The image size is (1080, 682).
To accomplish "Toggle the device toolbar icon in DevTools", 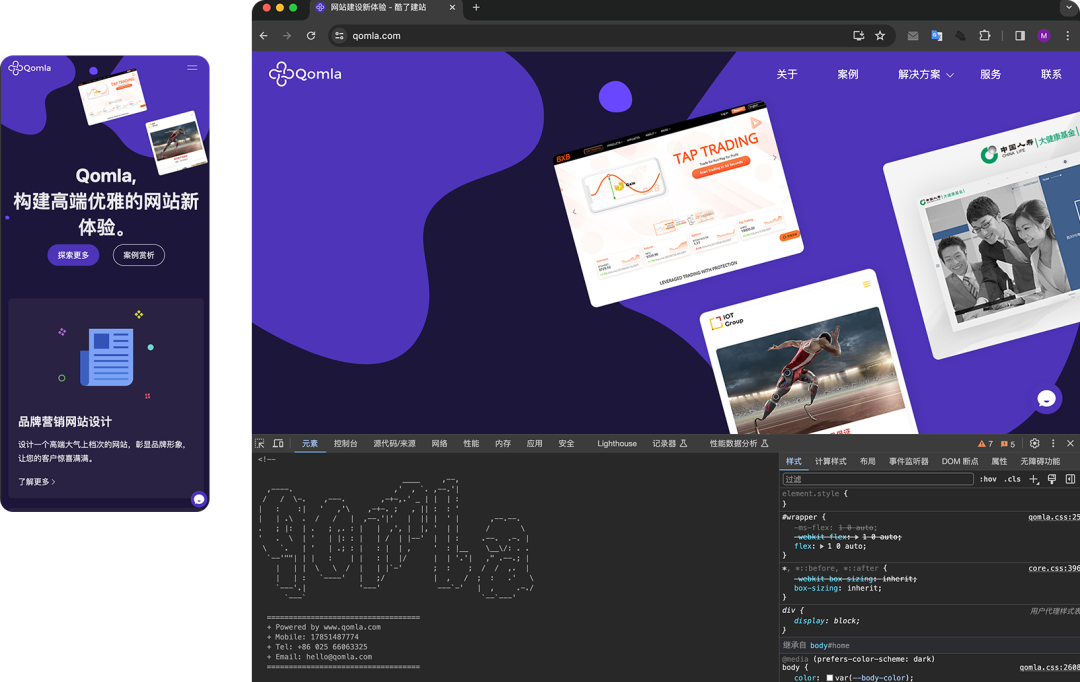I will [278, 443].
